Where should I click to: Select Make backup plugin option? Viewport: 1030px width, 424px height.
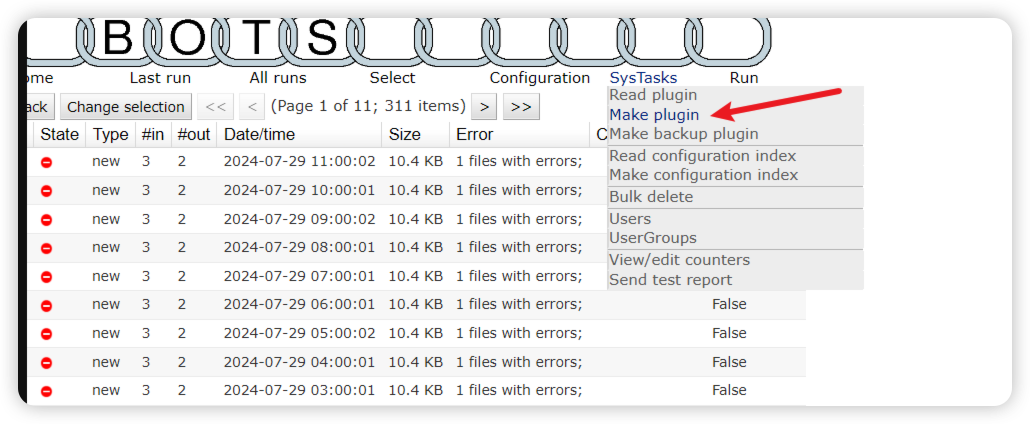point(683,134)
